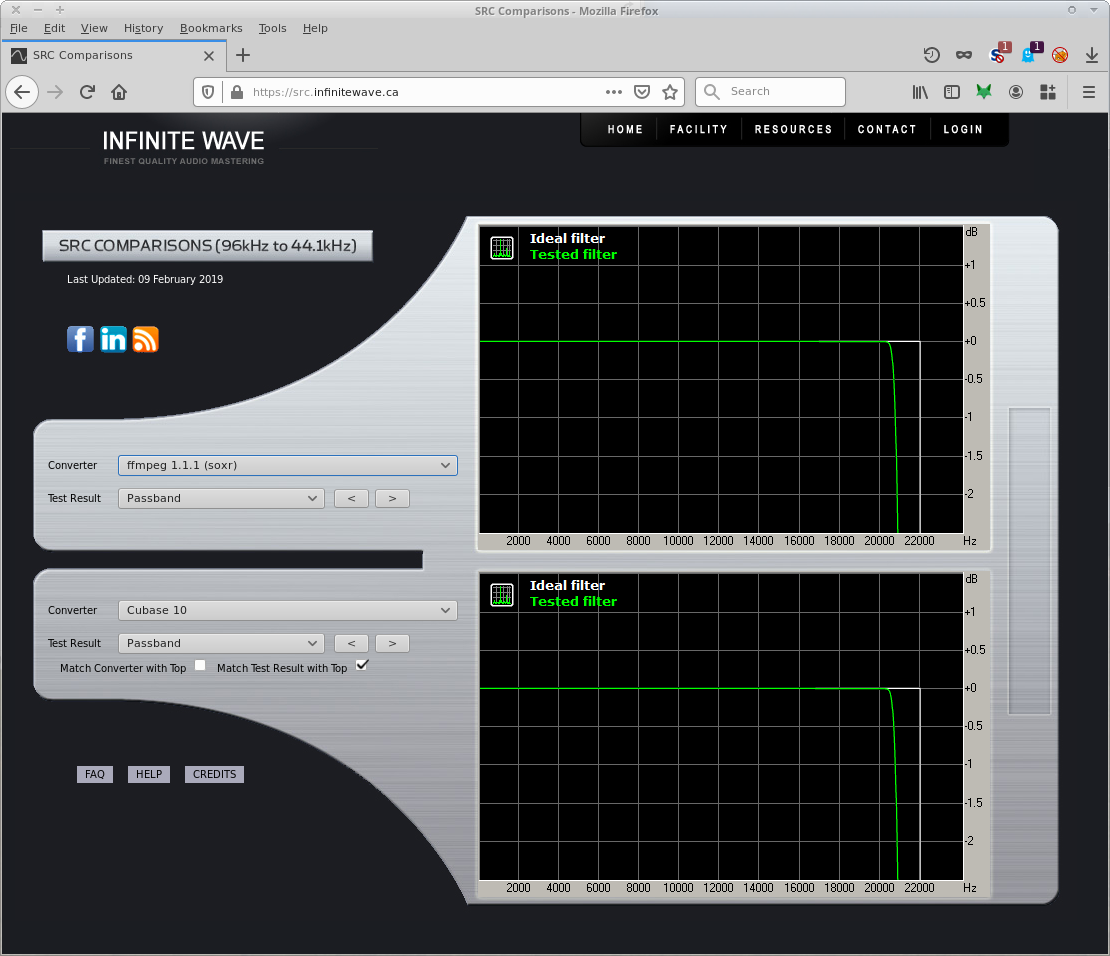Image resolution: width=1110 pixels, height=956 pixels.
Task: Click the FAQ button
Action: [x=95, y=774]
